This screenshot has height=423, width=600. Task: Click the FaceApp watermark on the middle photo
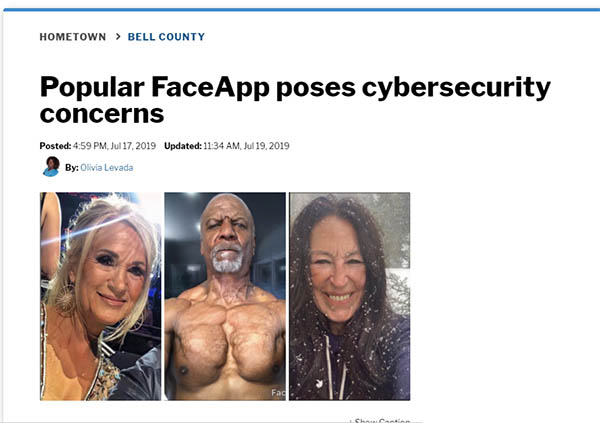[x=278, y=392]
